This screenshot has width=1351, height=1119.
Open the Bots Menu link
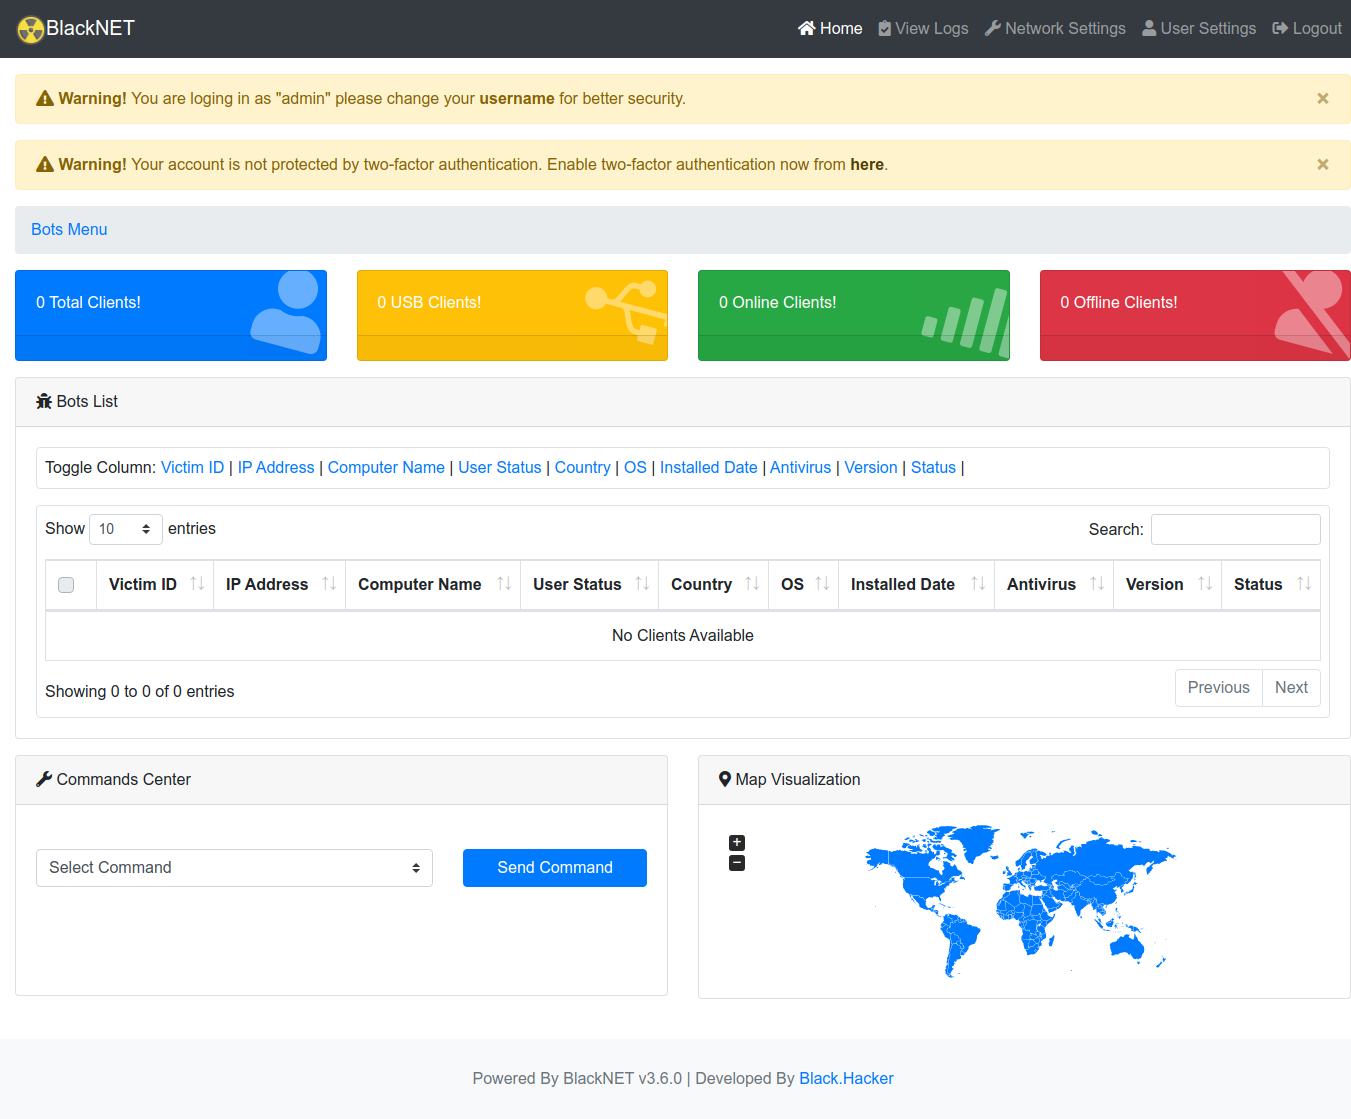coord(69,229)
